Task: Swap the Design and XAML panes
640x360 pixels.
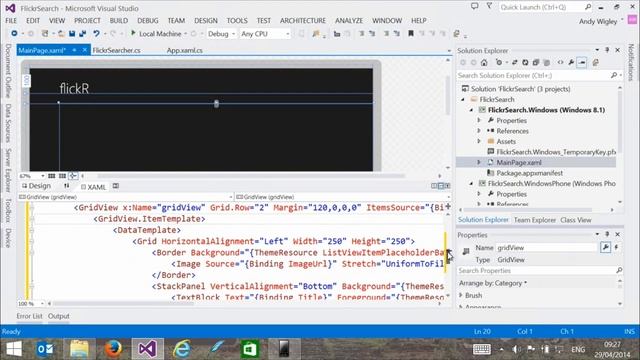Action: [67, 186]
